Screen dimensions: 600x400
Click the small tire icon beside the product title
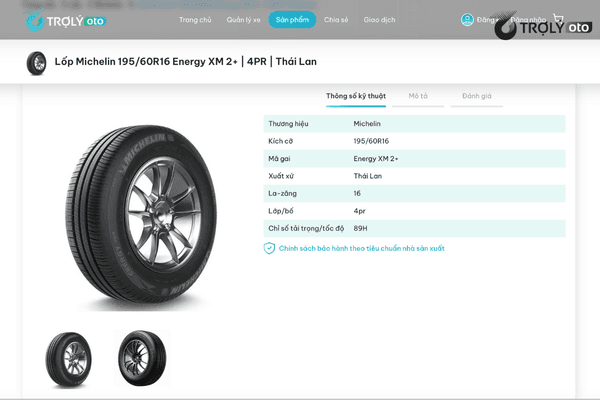click(x=36, y=63)
